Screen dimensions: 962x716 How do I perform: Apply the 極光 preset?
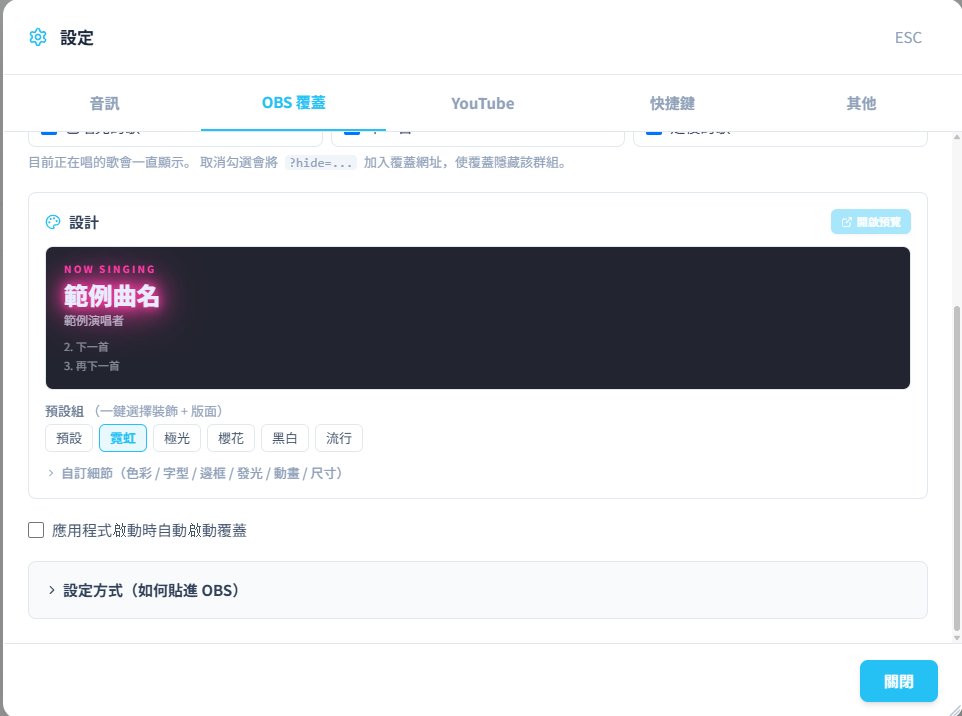pyautogui.click(x=177, y=438)
